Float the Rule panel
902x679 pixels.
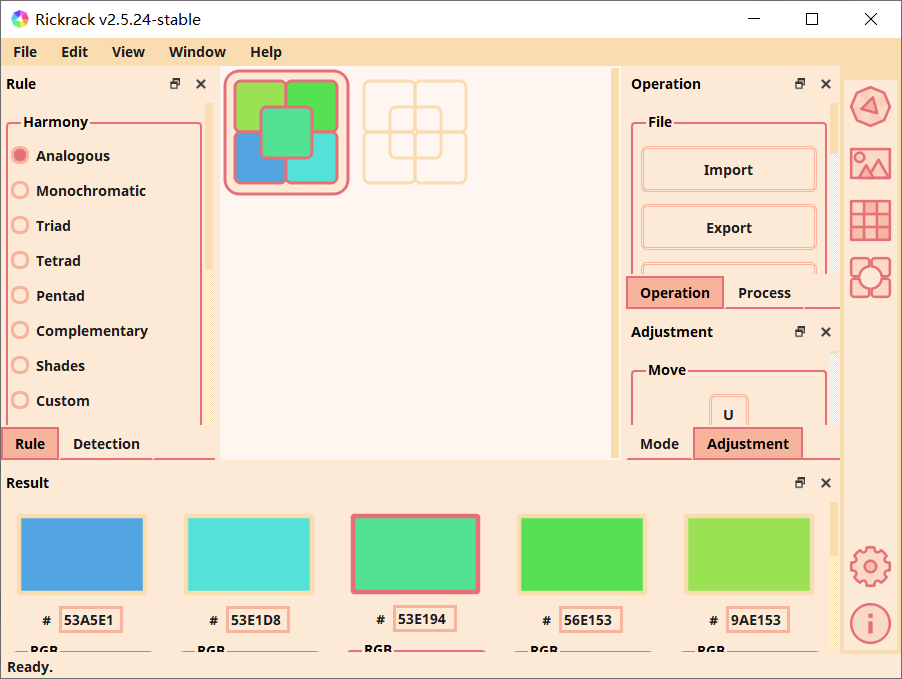(175, 84)
